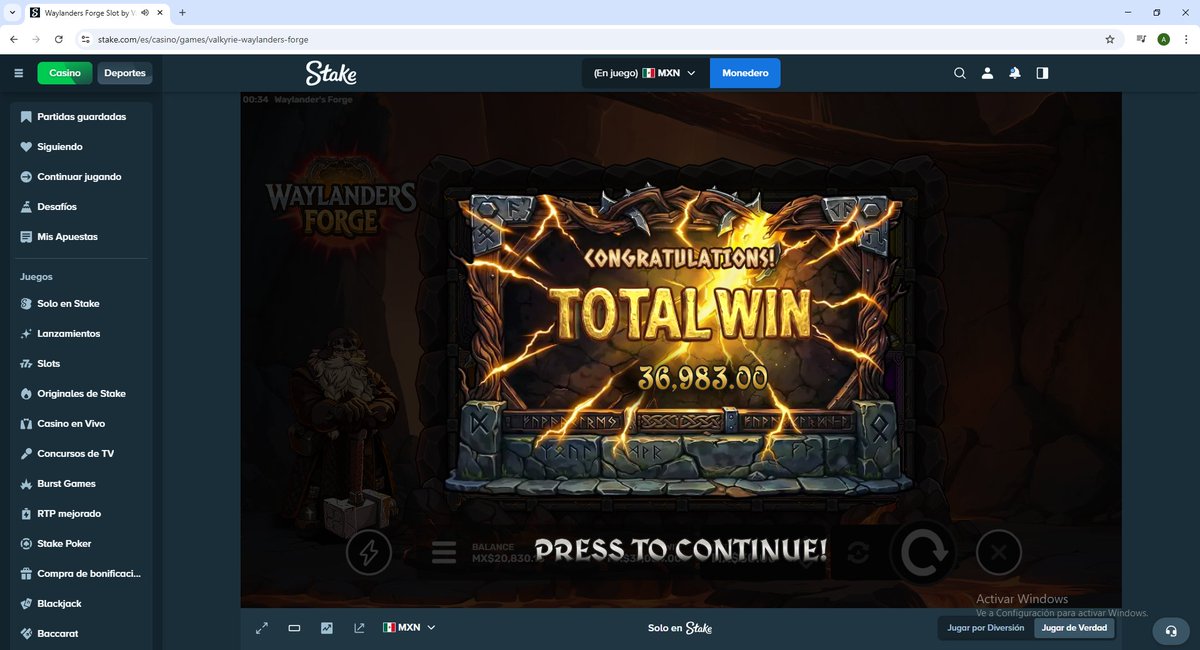1200x650 pixels.
Task: Open the MXN currency dropdown in header
Action: (x=646, y=73)
